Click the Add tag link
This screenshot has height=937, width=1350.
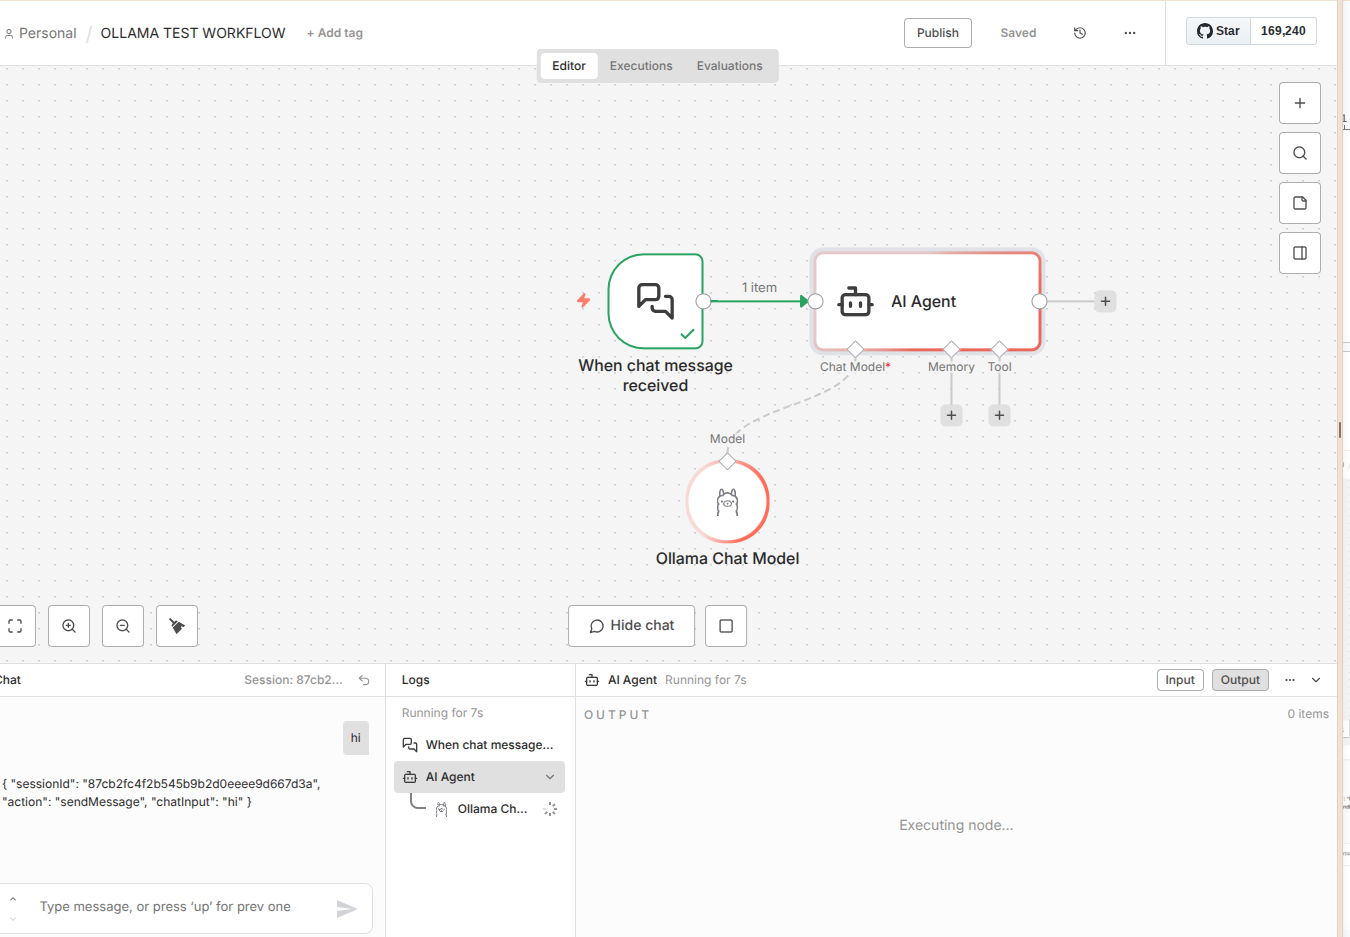335,33
